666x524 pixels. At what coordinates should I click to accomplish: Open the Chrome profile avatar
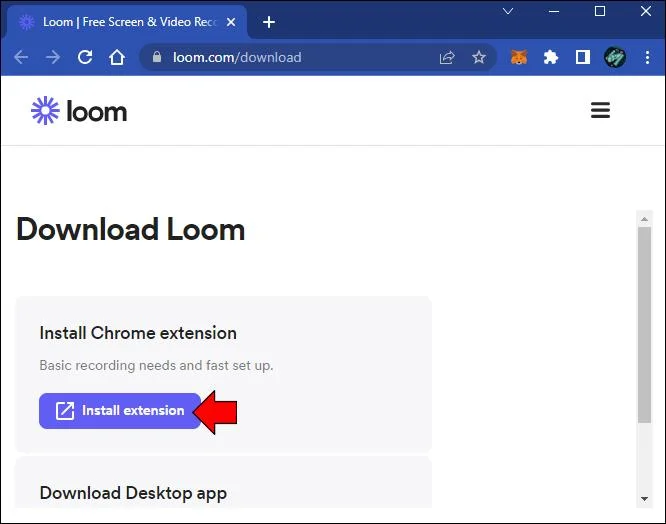point(615,57)
